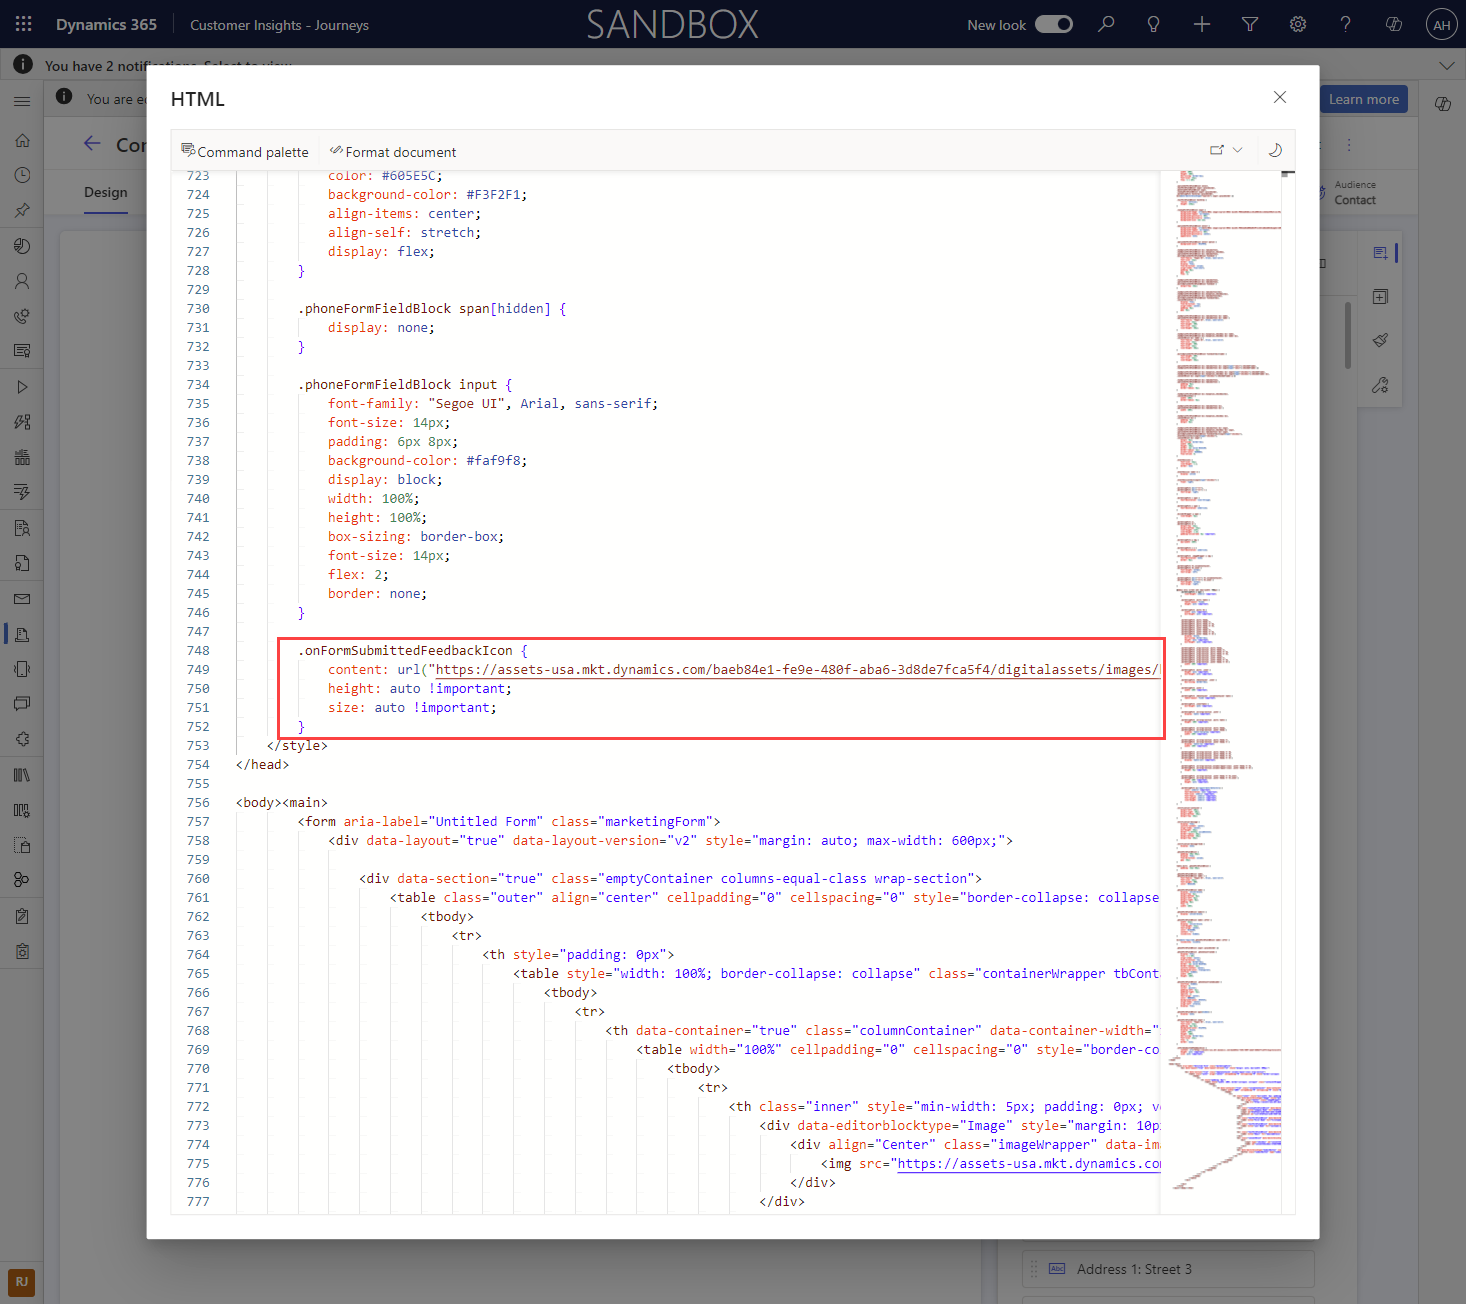Expand the notifications banner chevron
Image resolution: width=1466 pixels, height=1304 pixels.
(x=1447, y=64)
